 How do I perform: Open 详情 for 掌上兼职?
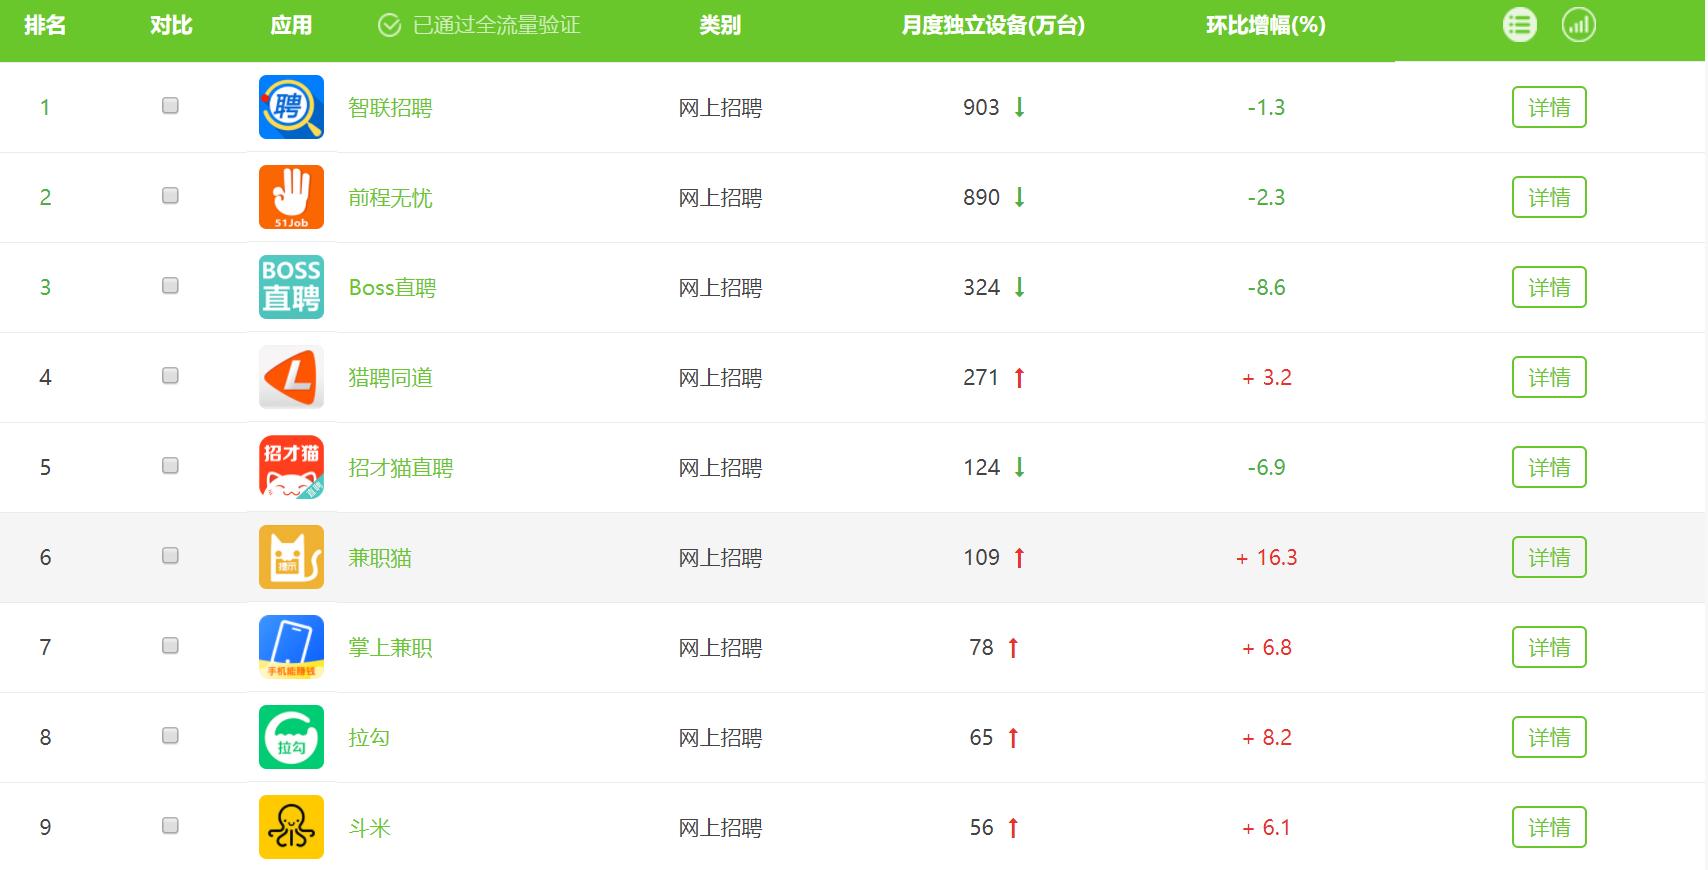(x=1549, y=647)
